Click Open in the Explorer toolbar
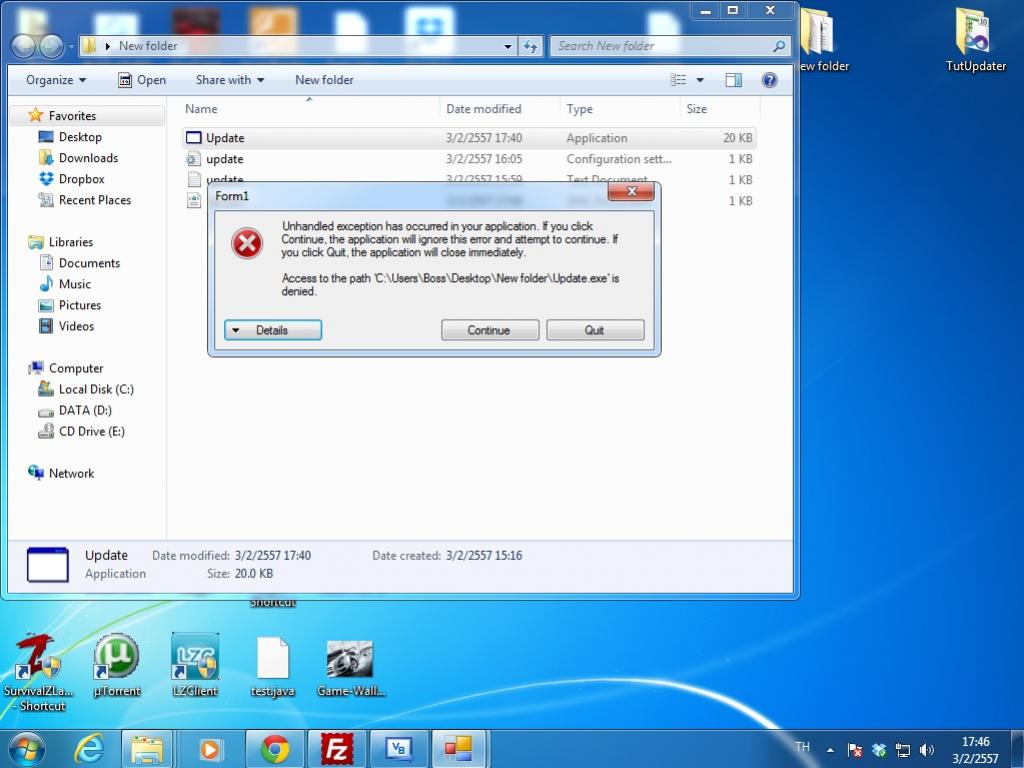Screen dimensions: 1024x768 [142, 80]
